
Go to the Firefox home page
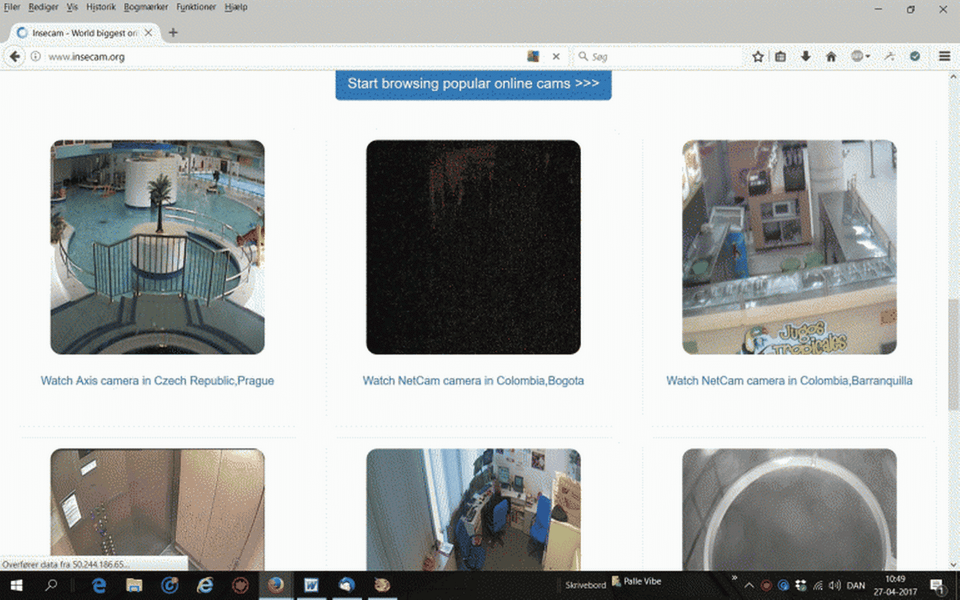click(x=830, y=57)
